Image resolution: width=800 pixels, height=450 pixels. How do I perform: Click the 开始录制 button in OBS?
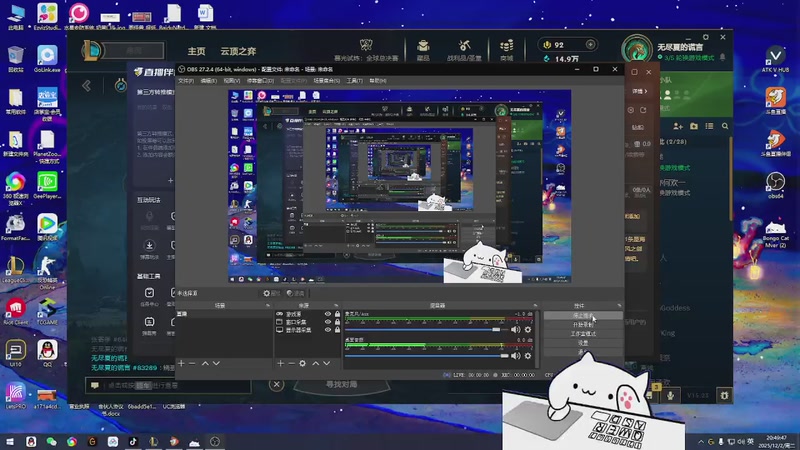pyautogui.click(x=583, y=325)
